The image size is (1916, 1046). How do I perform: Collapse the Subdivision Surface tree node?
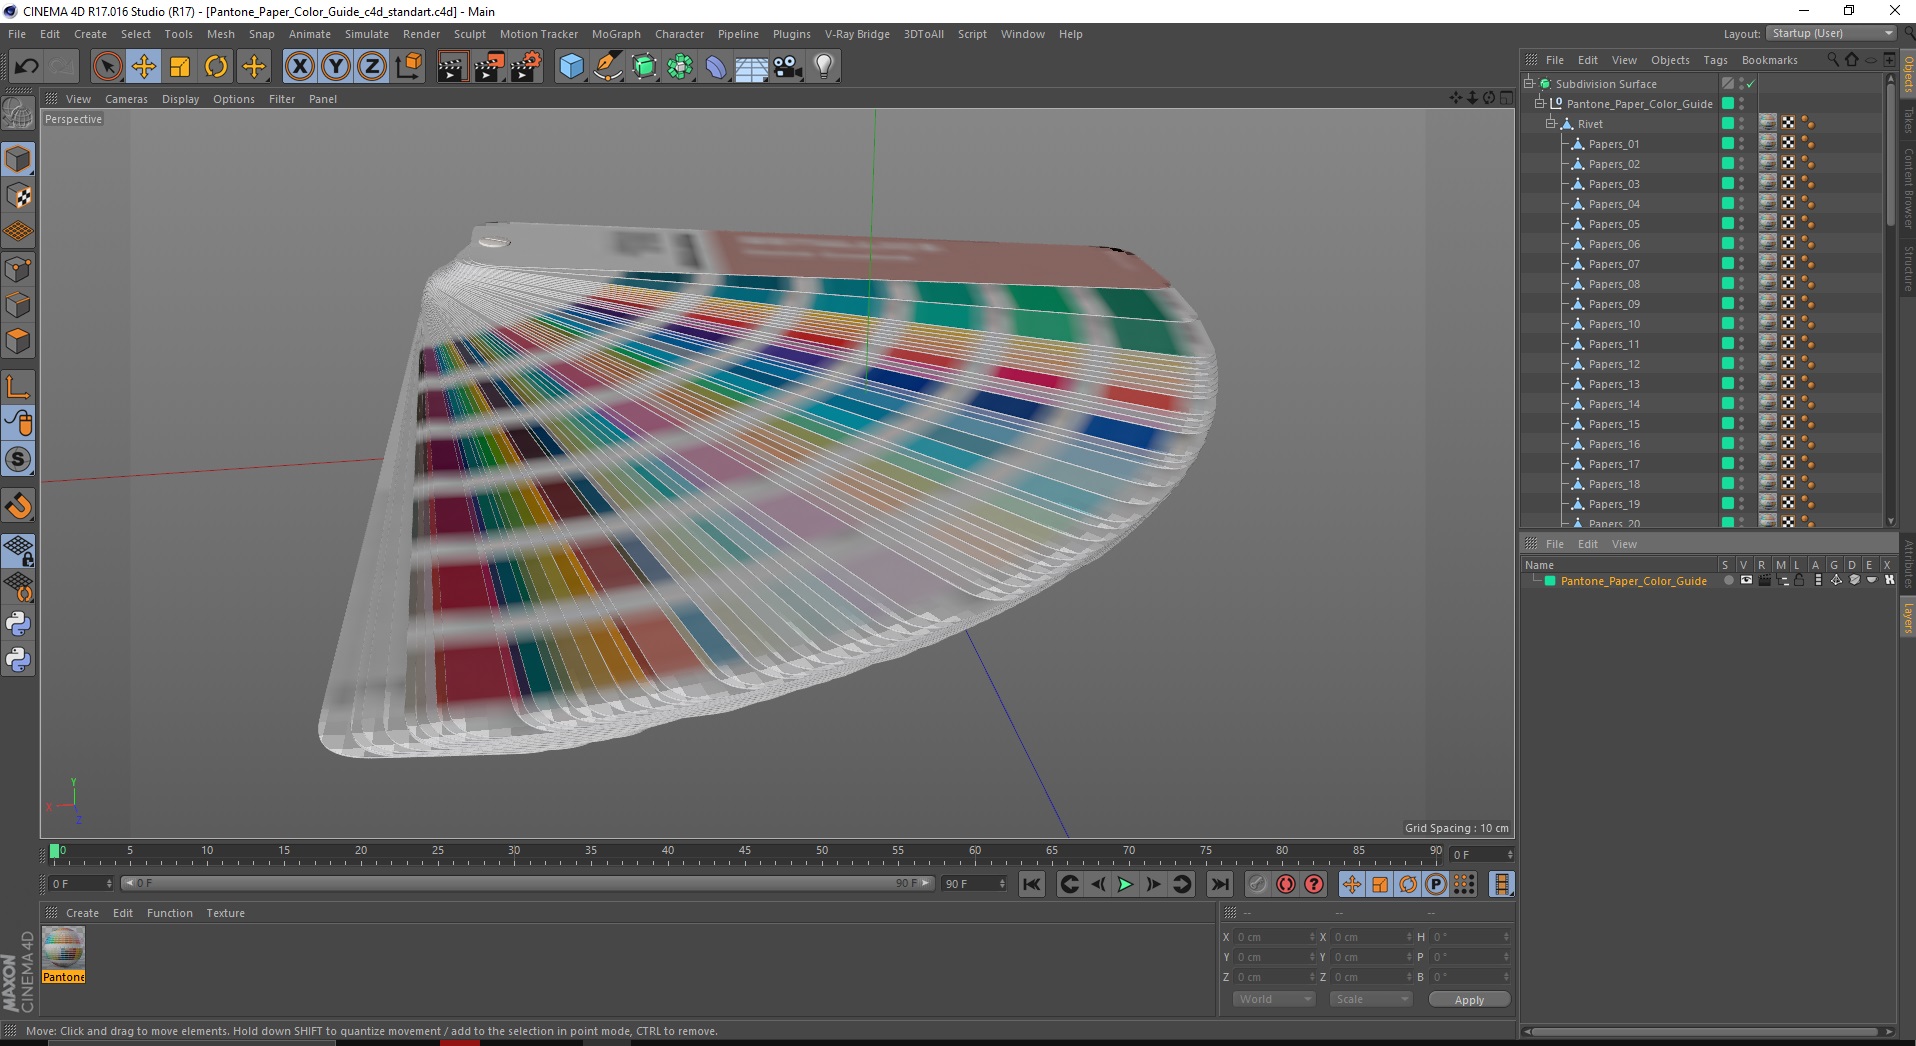click(x=1529, y=83)
